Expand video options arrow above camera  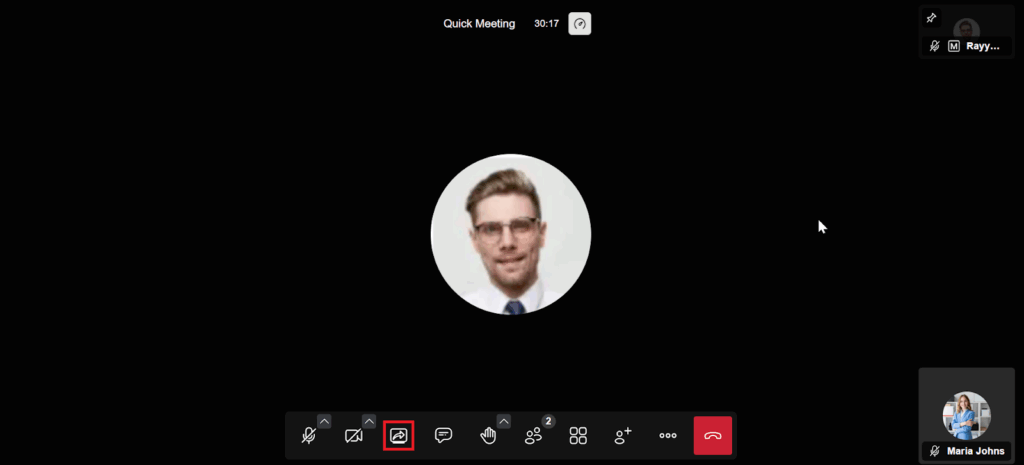369,421
